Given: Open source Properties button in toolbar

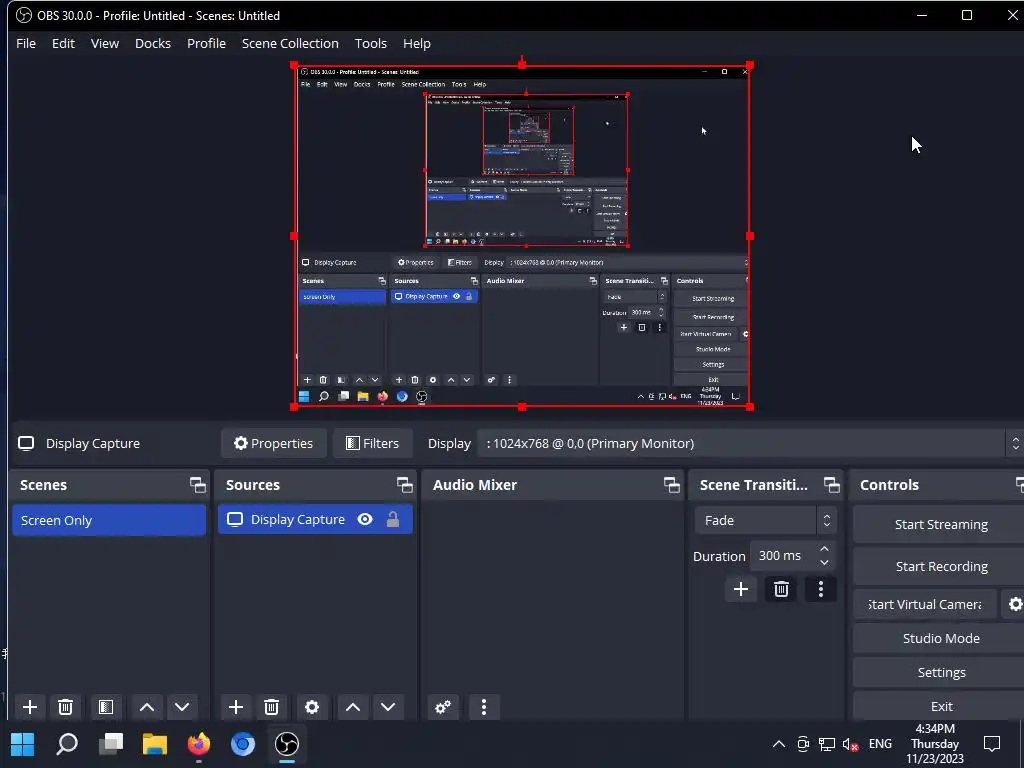Looking at the screenshot, I should [274, 443].
